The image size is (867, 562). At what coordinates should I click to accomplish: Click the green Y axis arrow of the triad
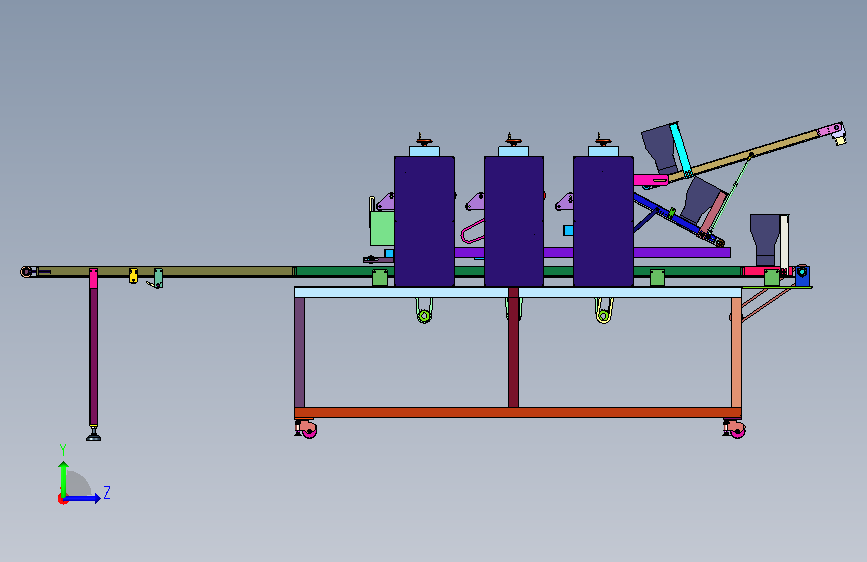[64, 478]
